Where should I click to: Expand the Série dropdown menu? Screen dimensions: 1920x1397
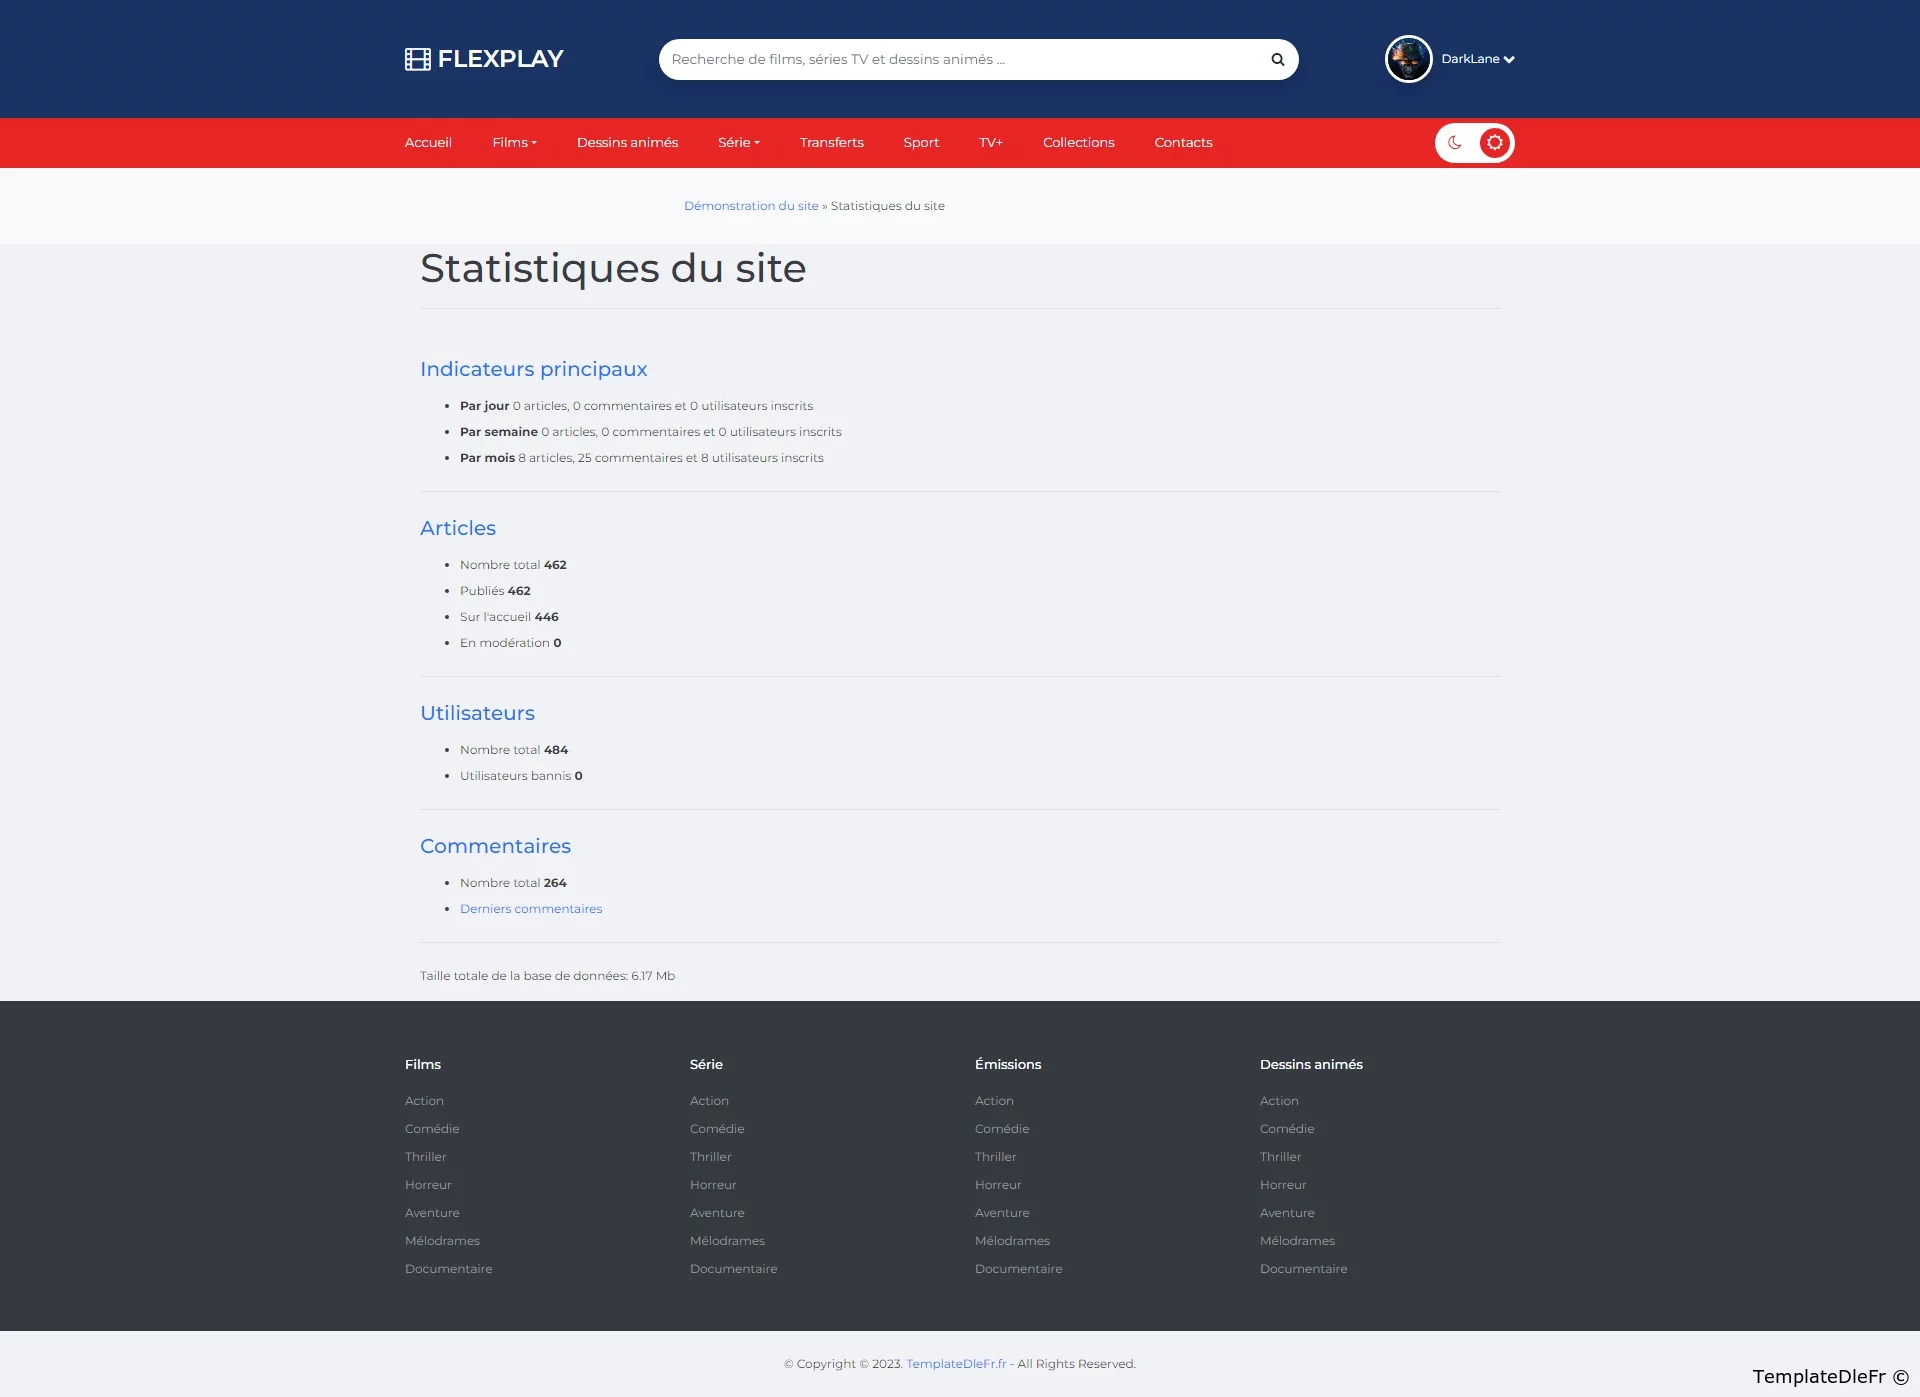[738, 142]
